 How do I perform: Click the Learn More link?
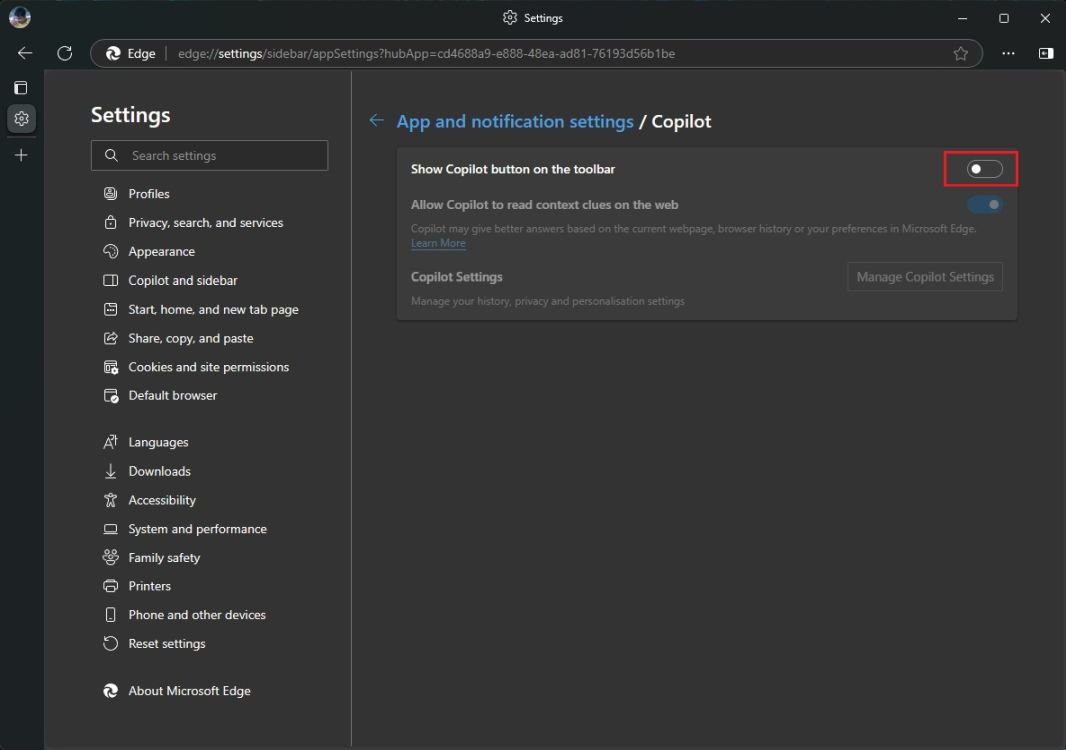(x=438, y=243)
